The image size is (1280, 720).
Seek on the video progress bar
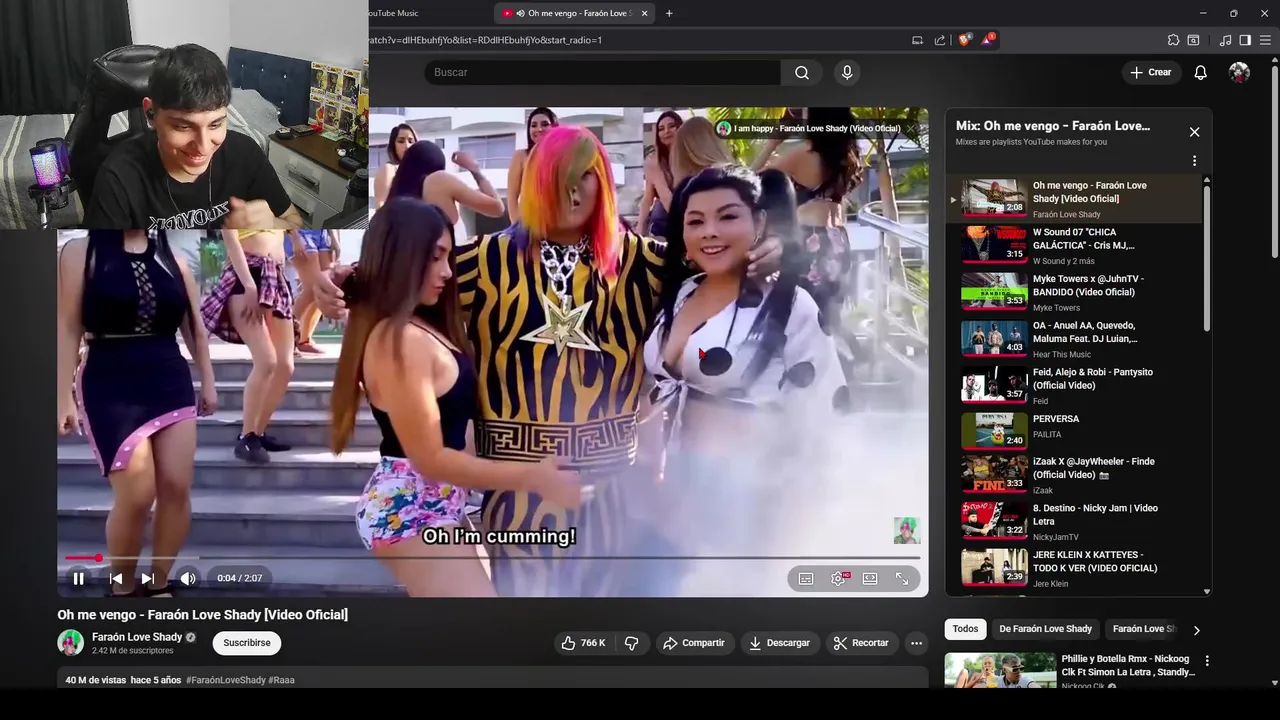[x=492, y=558]
